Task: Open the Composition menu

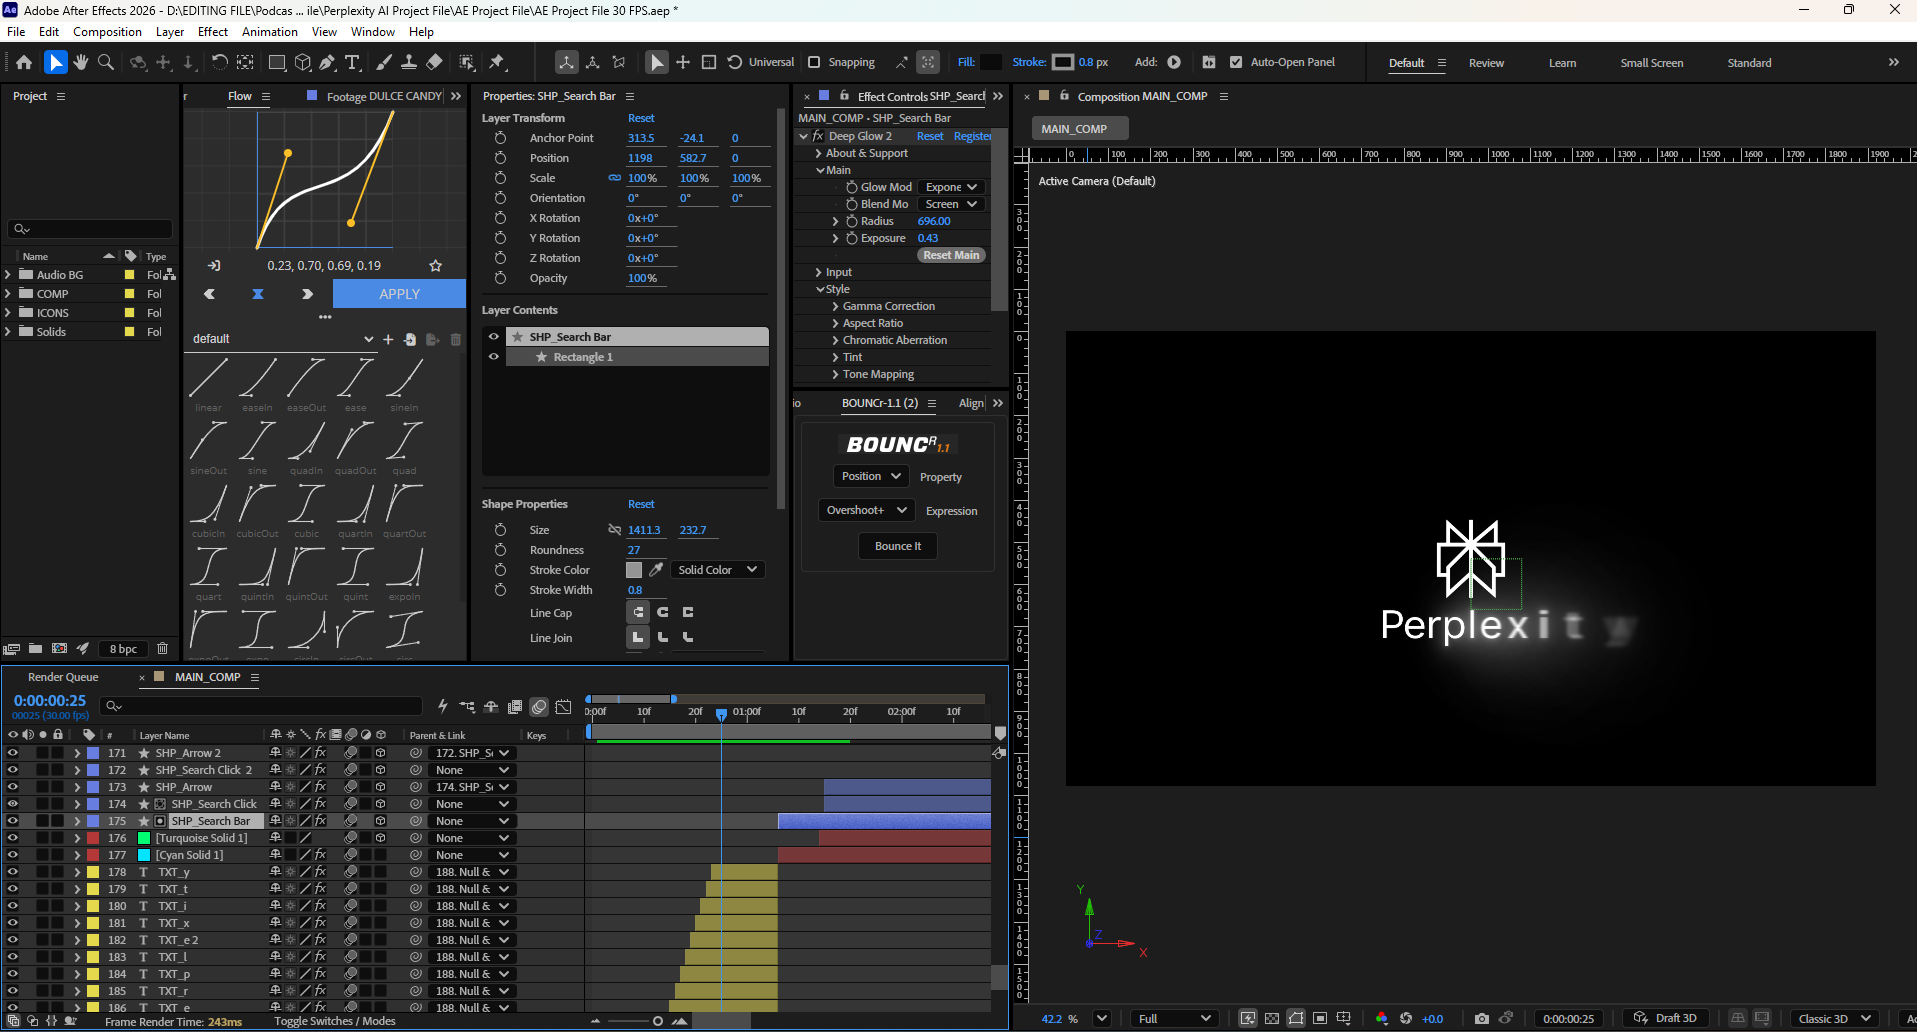Action: coord(107,32)
